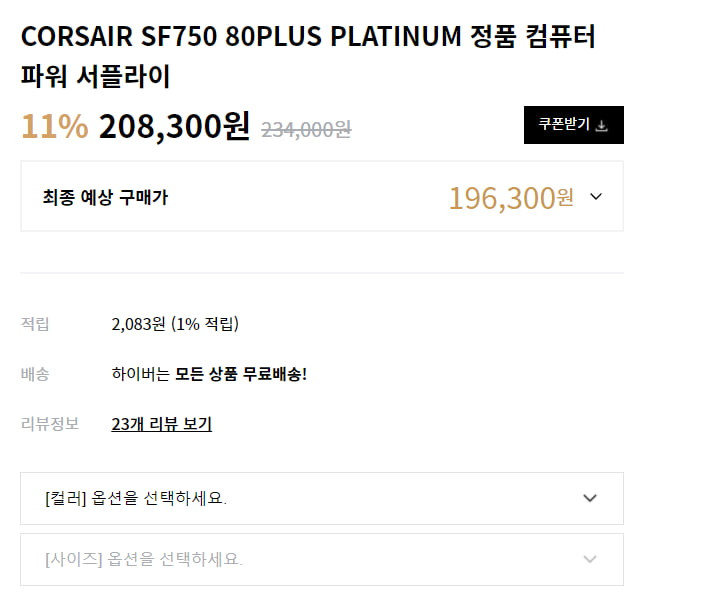Click the 리뷰정보 row label

pos(50,423)
